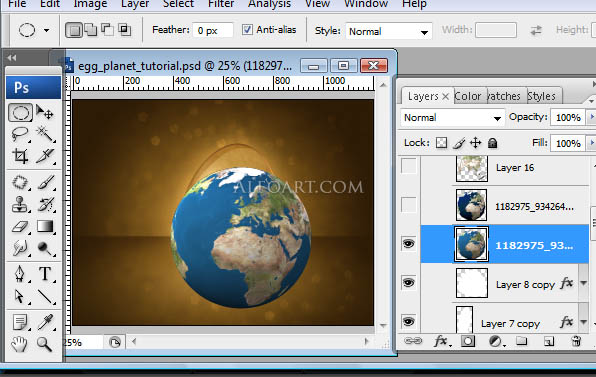596x377 pixels.
Task: Select the Smudge tool
Action: click(x=20, y=248)
